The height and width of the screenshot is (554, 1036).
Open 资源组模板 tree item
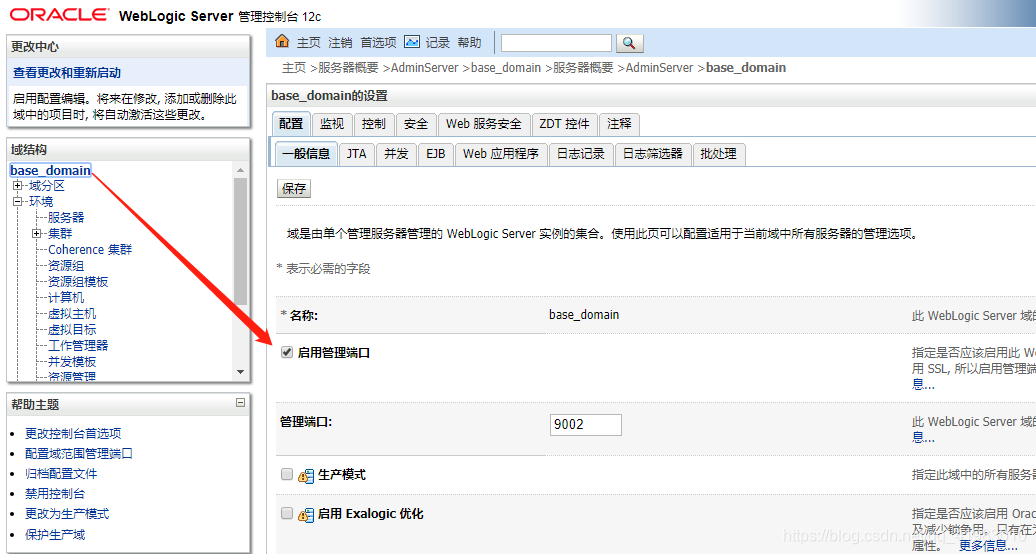78,282
